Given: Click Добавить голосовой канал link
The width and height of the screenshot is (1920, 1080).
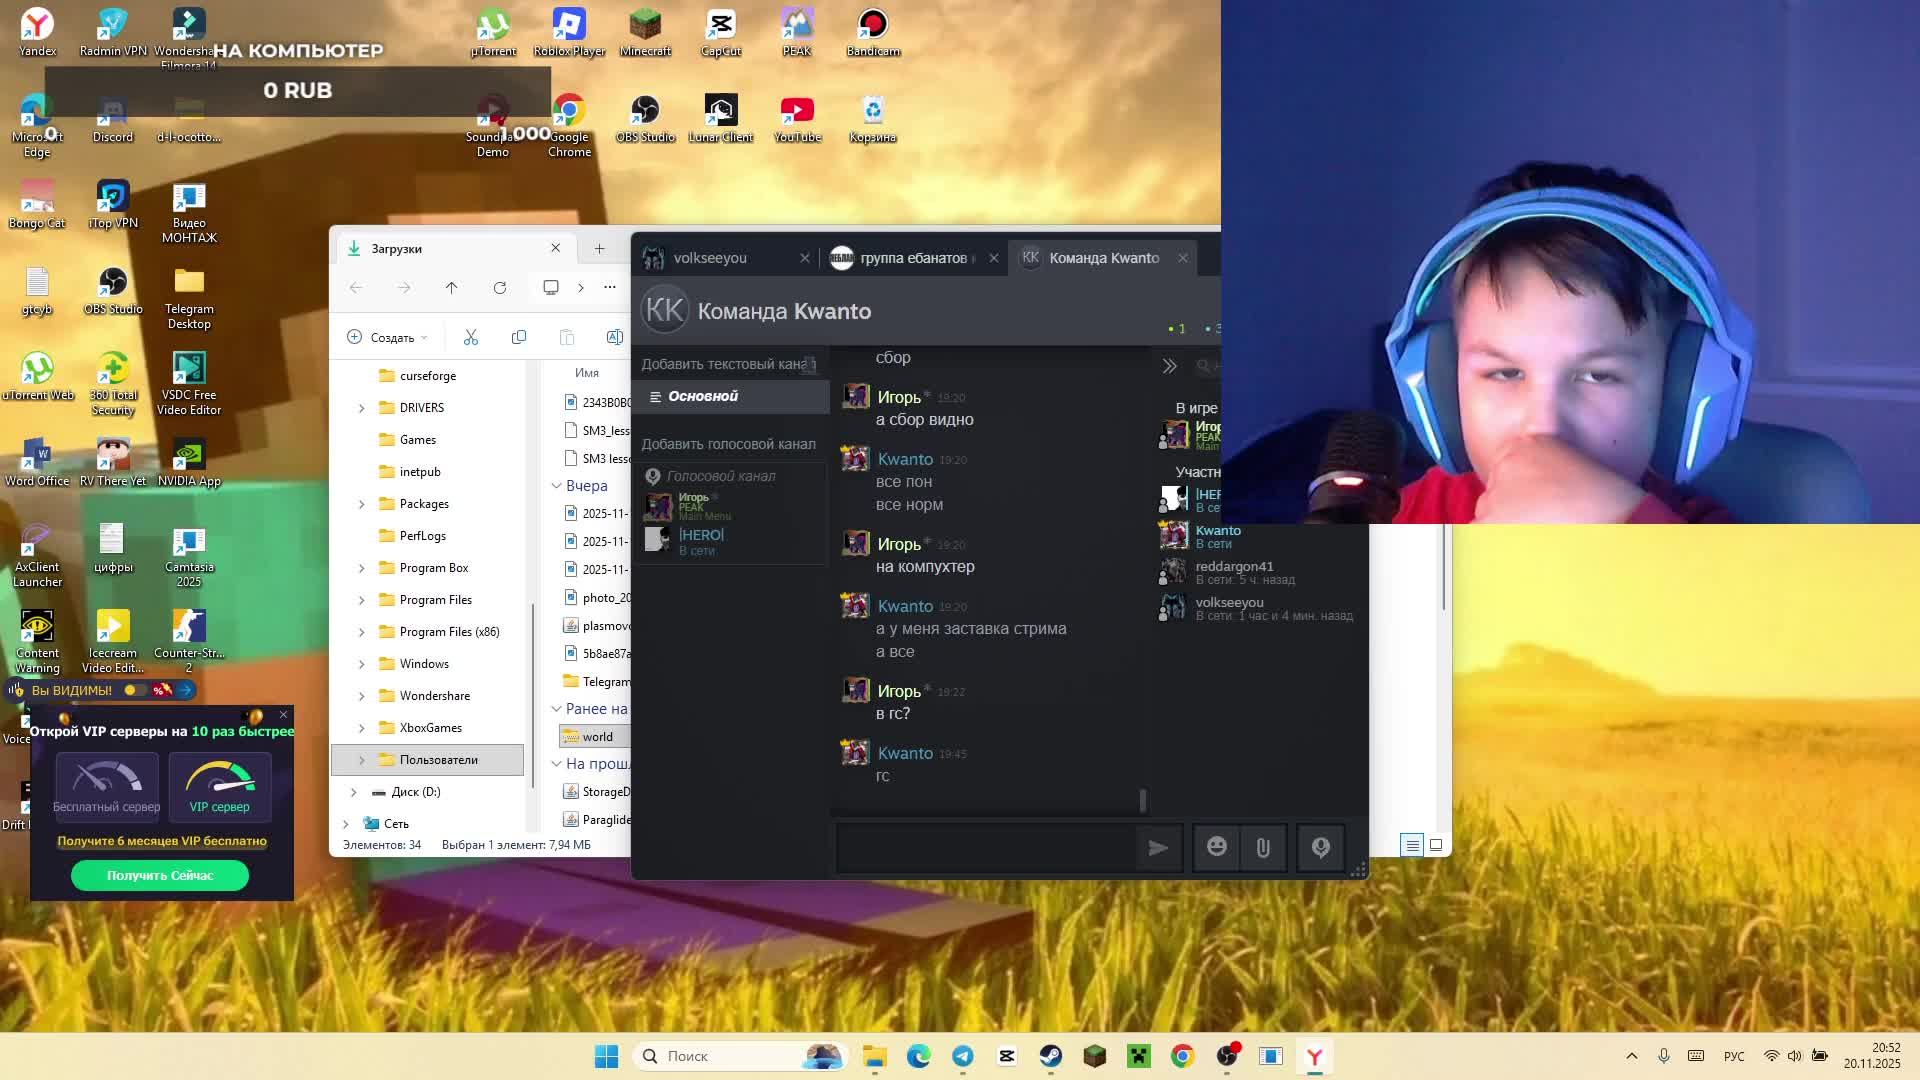Looking at the screenshot, I should coord(728,444).
